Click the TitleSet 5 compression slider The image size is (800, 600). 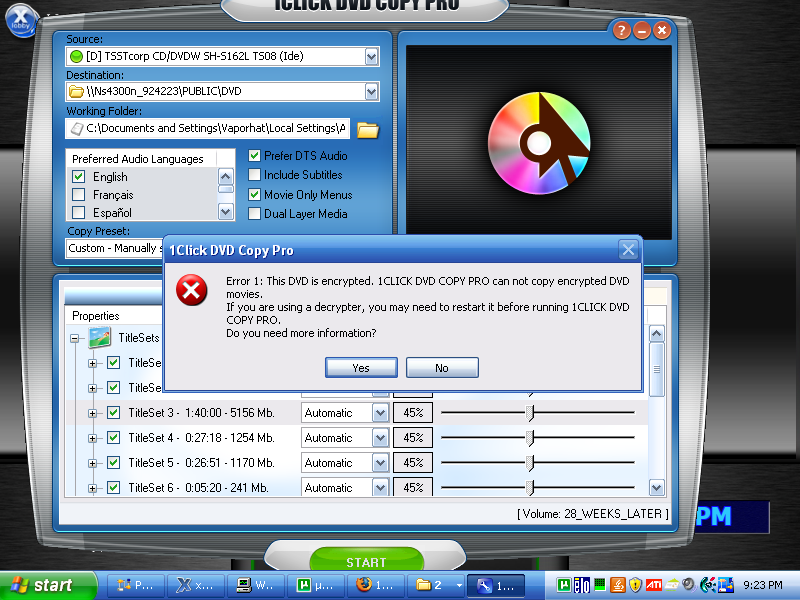pos(537,463)
